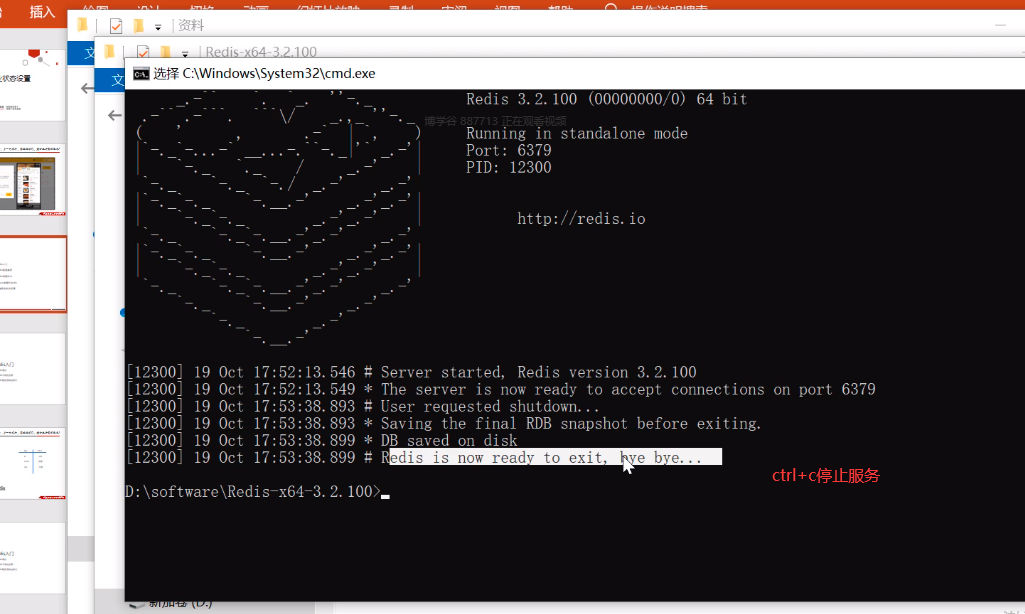Click the 'Port: 6379' line
The image size is (1025, 614).
(x=509, y=150)
